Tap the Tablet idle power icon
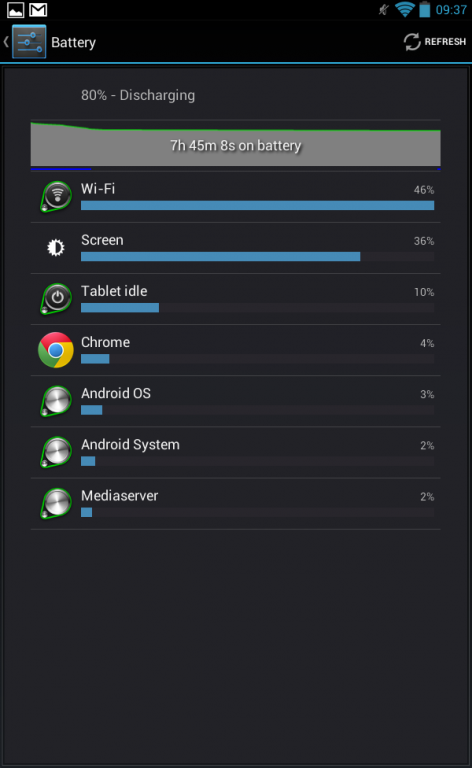The image size is (472, 768). pyautogui.click(x=56, y=299)
